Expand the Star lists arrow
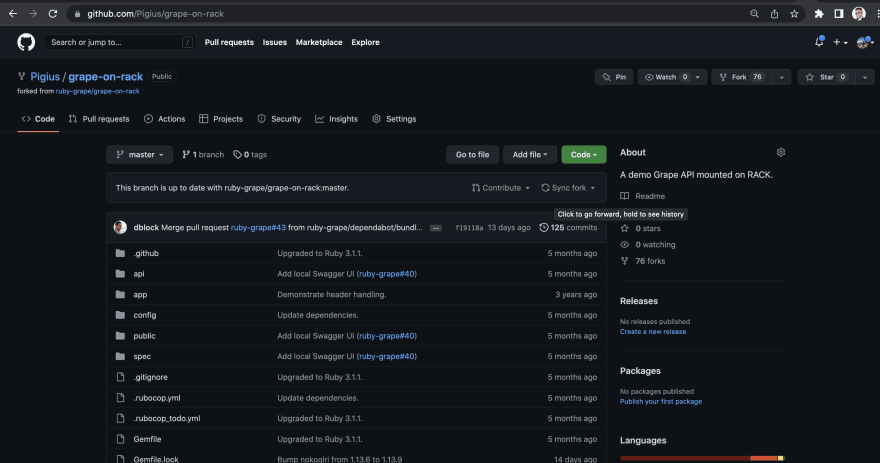The width and height of the screenshot is (880, 463). pos(865,77)
